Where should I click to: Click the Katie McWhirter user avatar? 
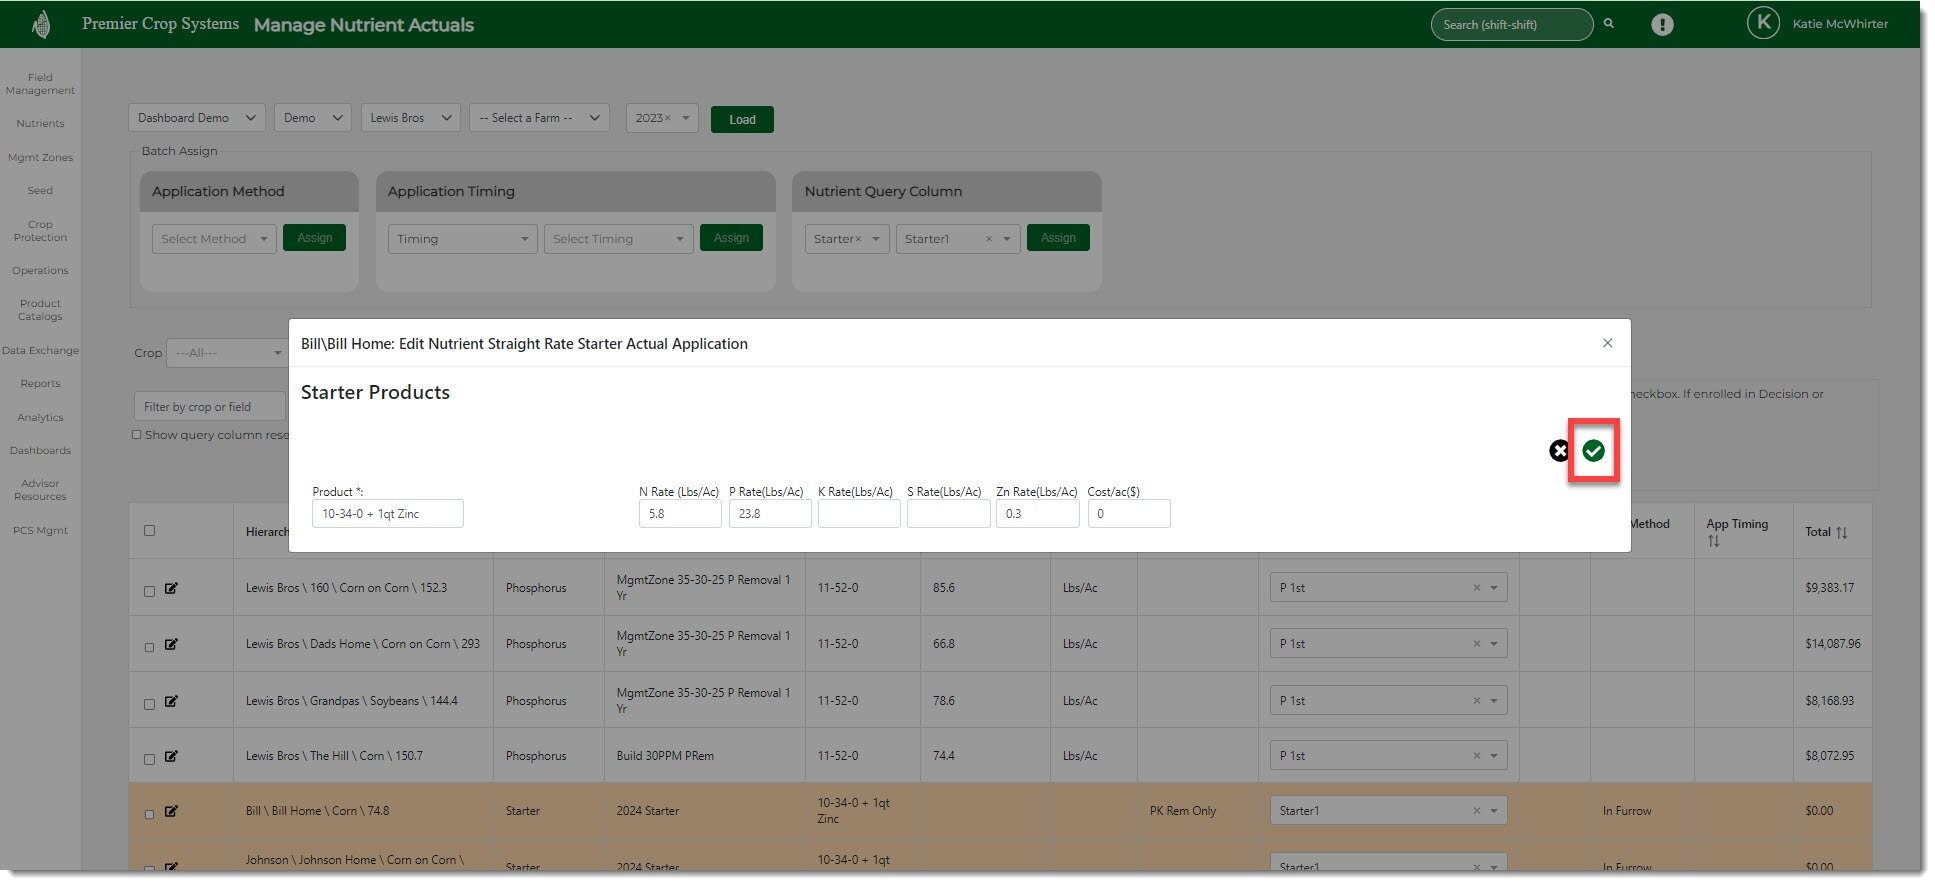tap(1762, 24)
